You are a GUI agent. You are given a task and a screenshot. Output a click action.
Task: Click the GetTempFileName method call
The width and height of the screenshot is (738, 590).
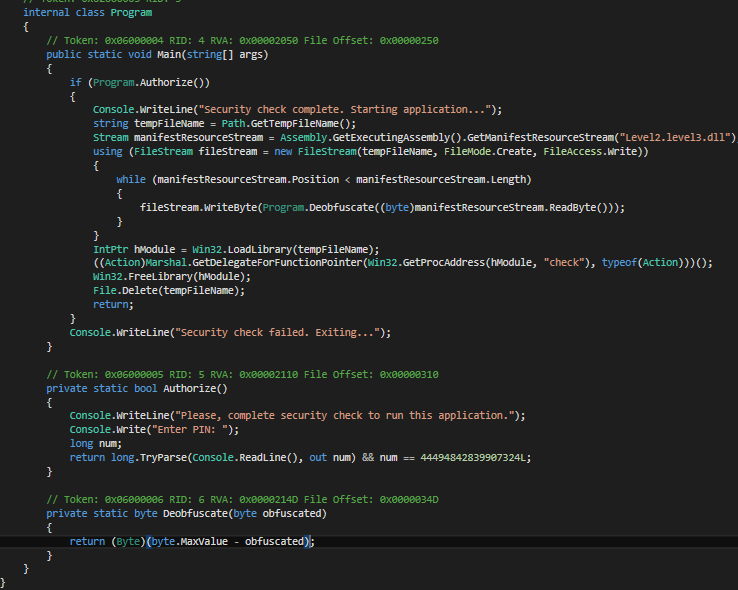(x=297, y=124)
